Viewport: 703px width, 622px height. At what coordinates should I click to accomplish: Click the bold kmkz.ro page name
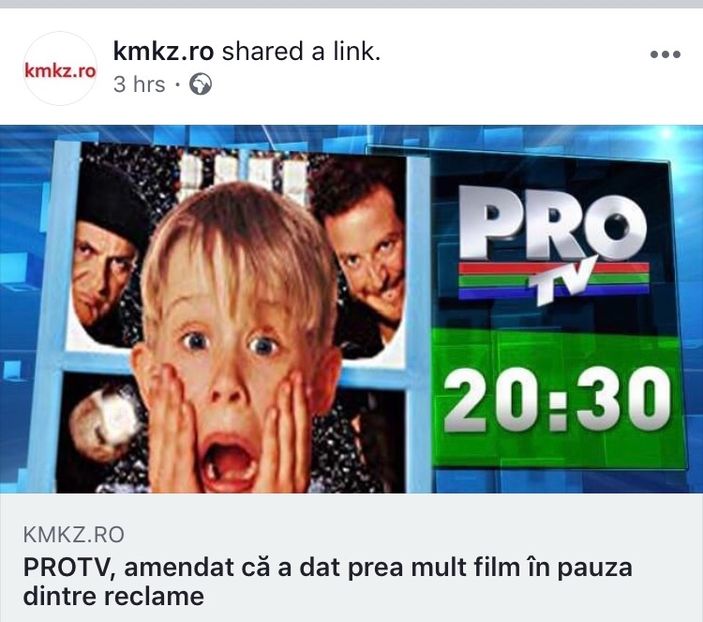click(x=163, y=52)
